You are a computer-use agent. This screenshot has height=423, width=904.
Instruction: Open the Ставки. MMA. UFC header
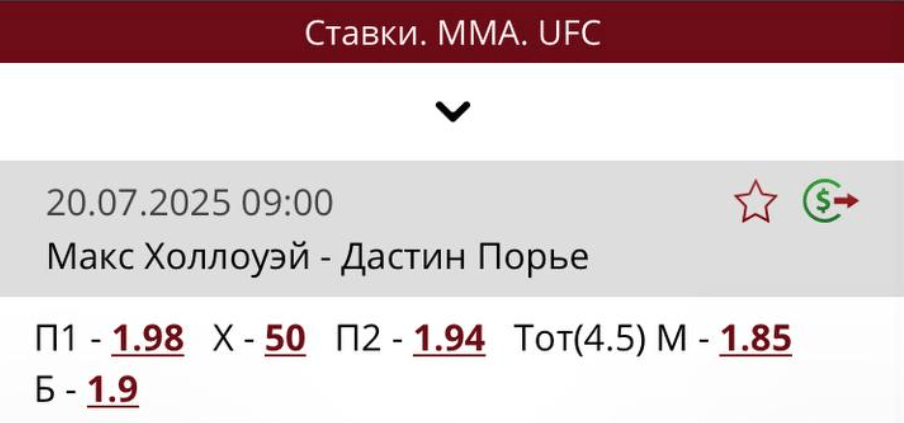452,33
